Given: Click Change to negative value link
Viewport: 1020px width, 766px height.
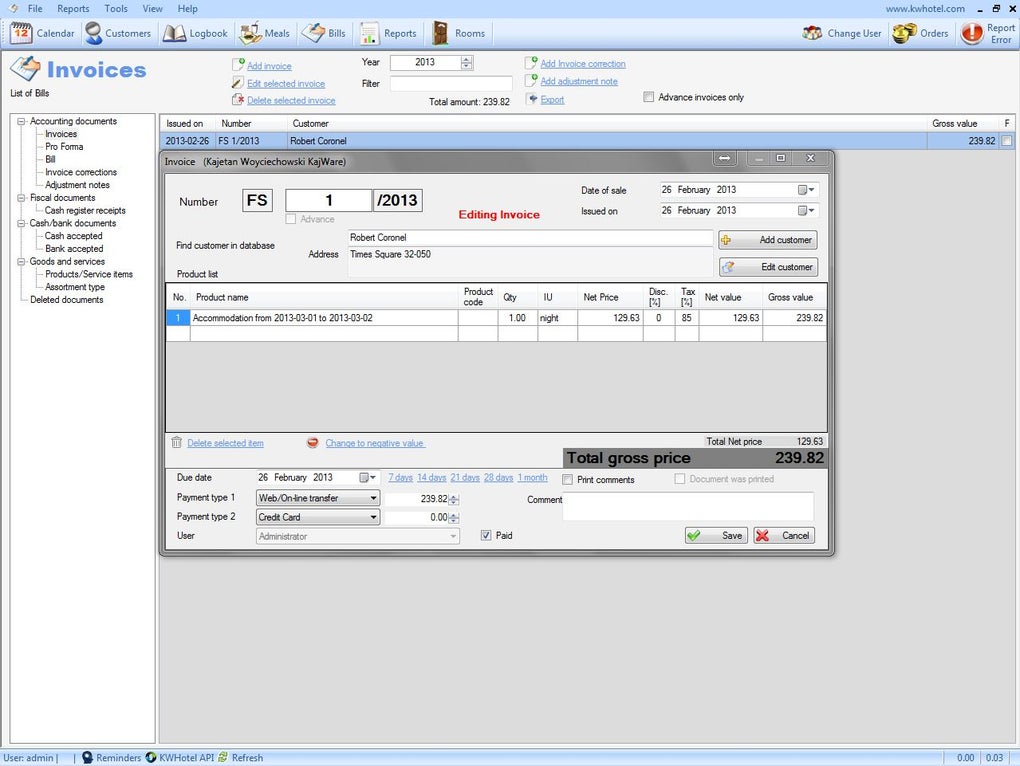Looking at the screenshot, I should point(375,443).
